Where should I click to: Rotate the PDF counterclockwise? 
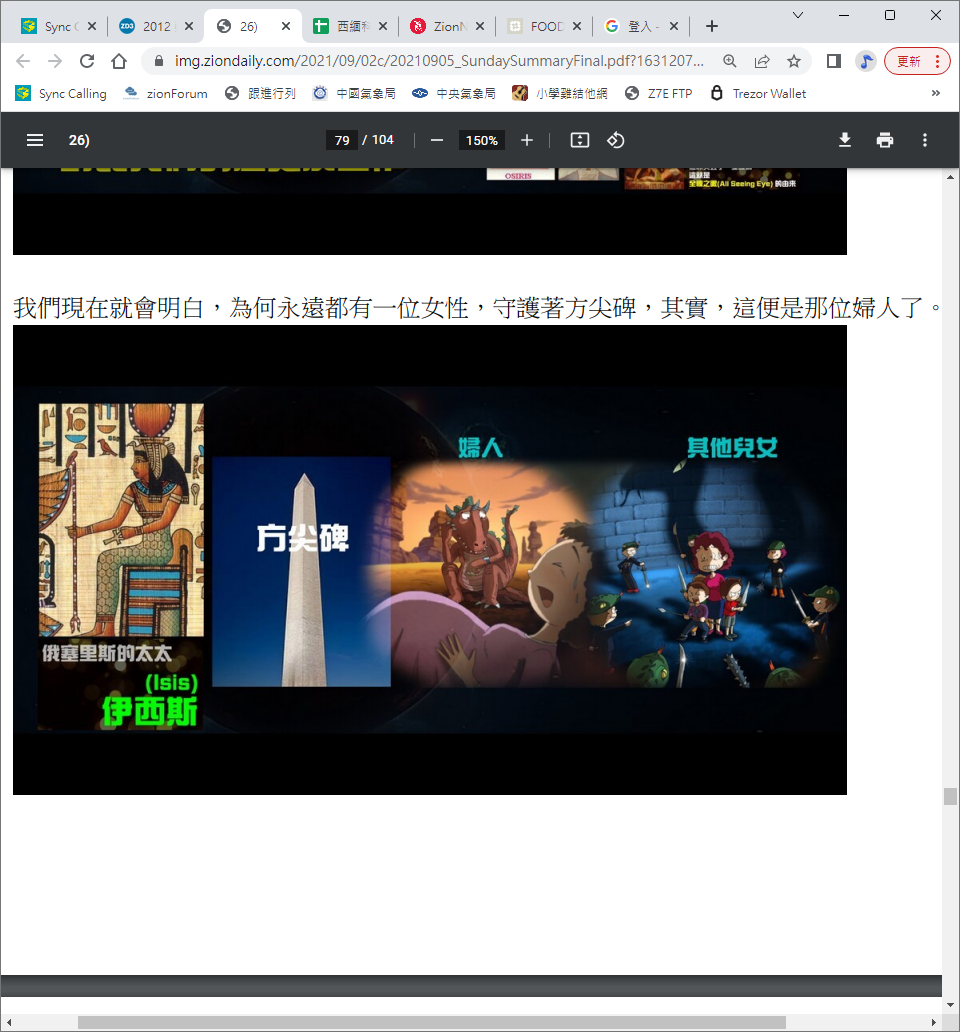click(x=616, y=140)
